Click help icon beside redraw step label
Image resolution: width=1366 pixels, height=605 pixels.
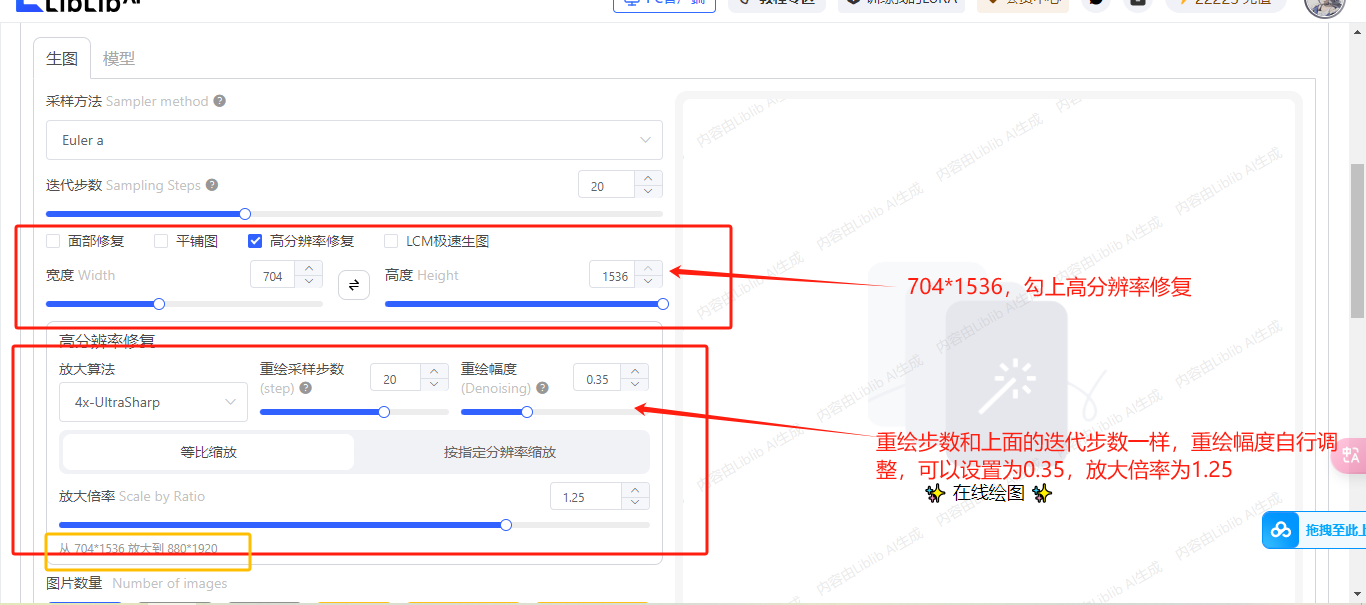point(305,388)
